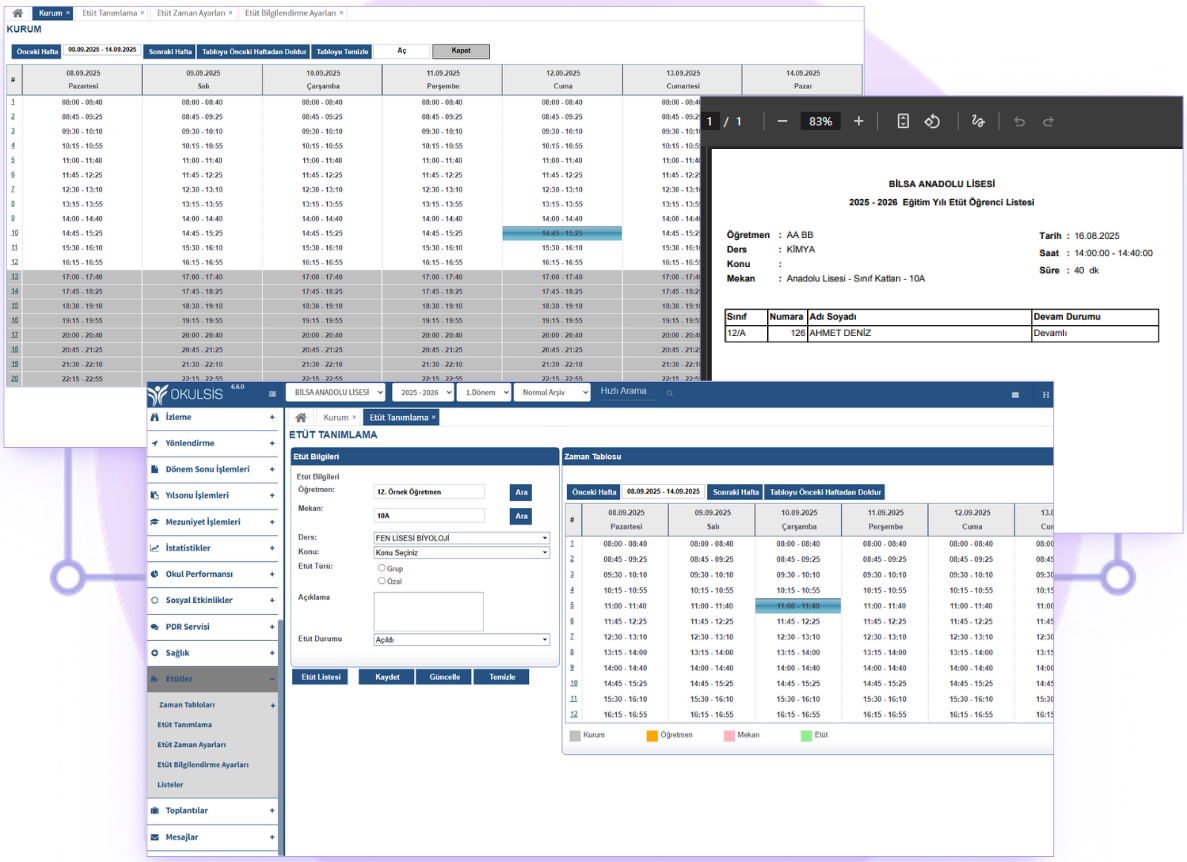Click the hamburger menu icon beside Okulsis logo
The image size is (1187, 862).
coord(273,394)
